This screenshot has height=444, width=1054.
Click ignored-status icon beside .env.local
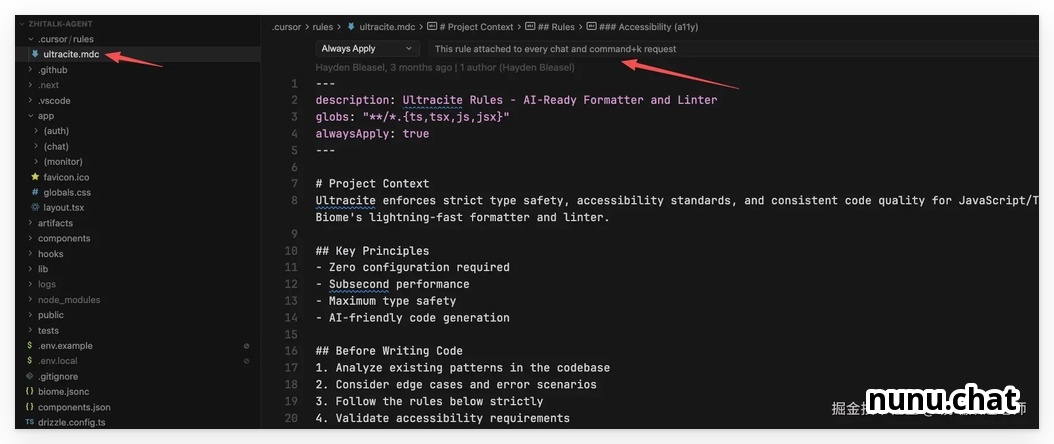click(246, 361)
